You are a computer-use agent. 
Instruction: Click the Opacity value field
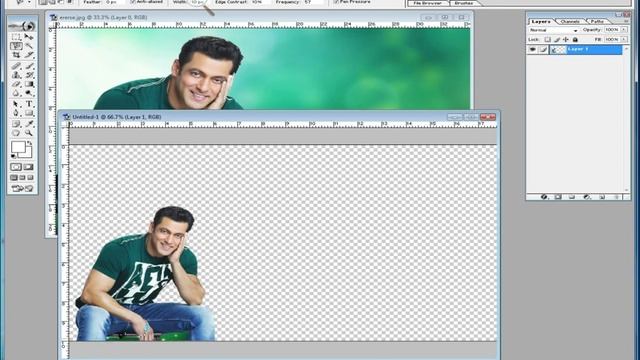pos(612,30)
